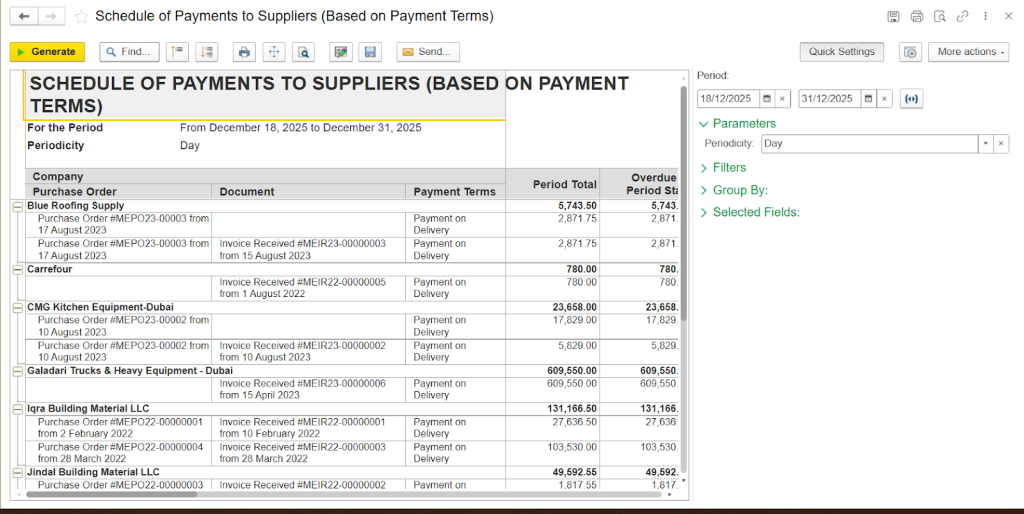The image size is (1024, 514).
Task: Click the Periodicity Day input field
Action: point(869,144)
